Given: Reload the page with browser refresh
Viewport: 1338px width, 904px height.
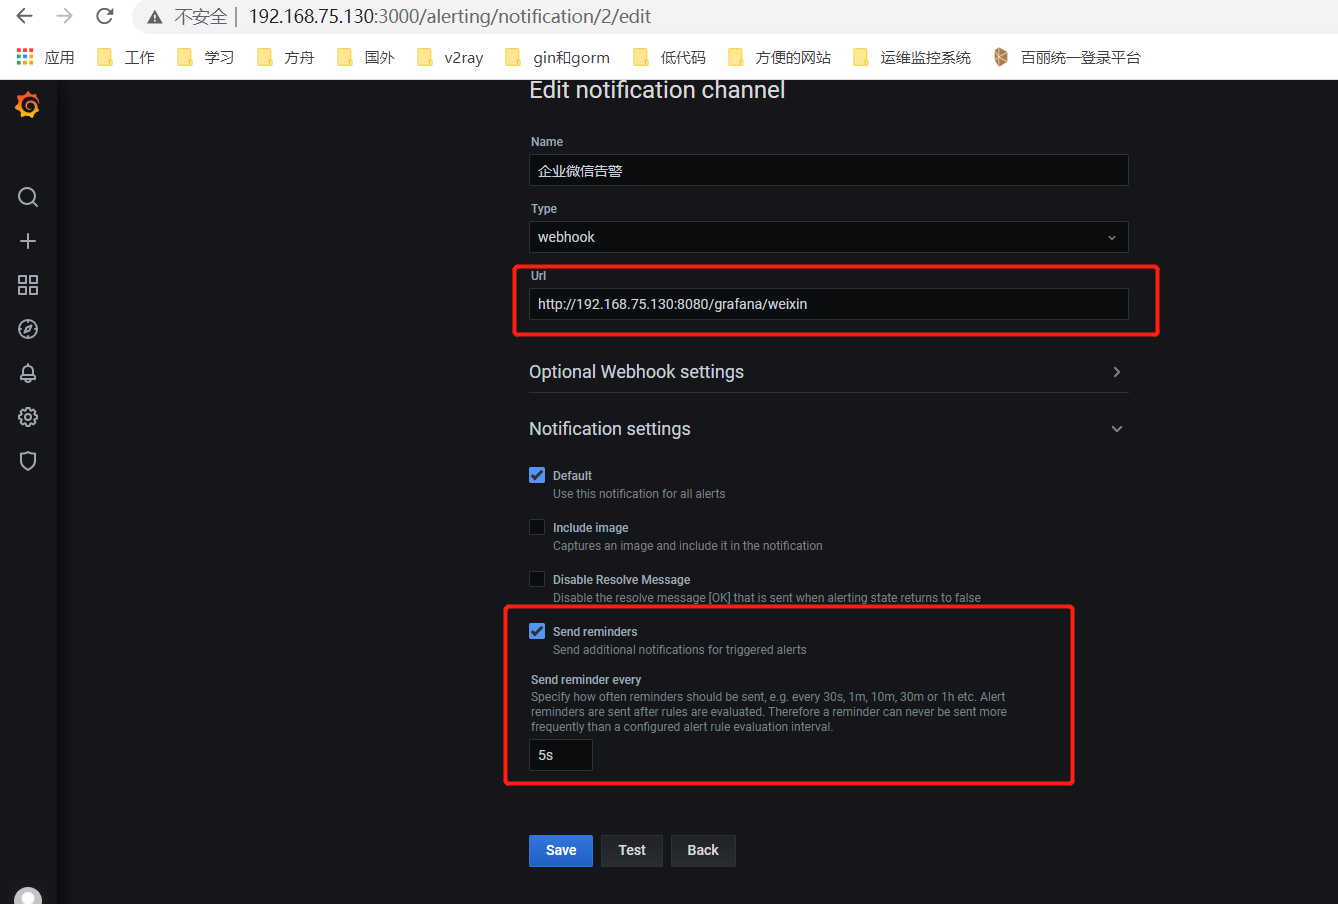Looking at the screenshot, I should 105,16.
